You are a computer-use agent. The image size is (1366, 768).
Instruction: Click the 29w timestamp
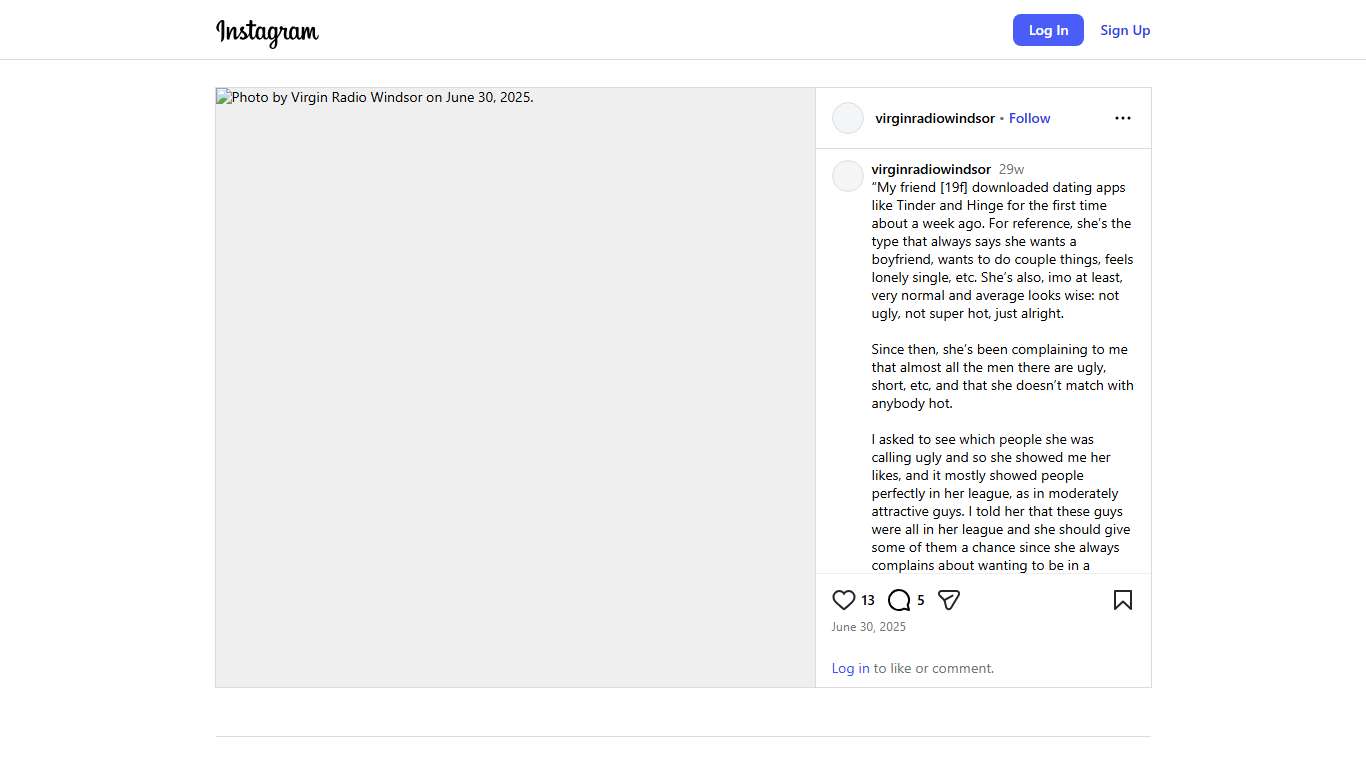point(1011,169)
